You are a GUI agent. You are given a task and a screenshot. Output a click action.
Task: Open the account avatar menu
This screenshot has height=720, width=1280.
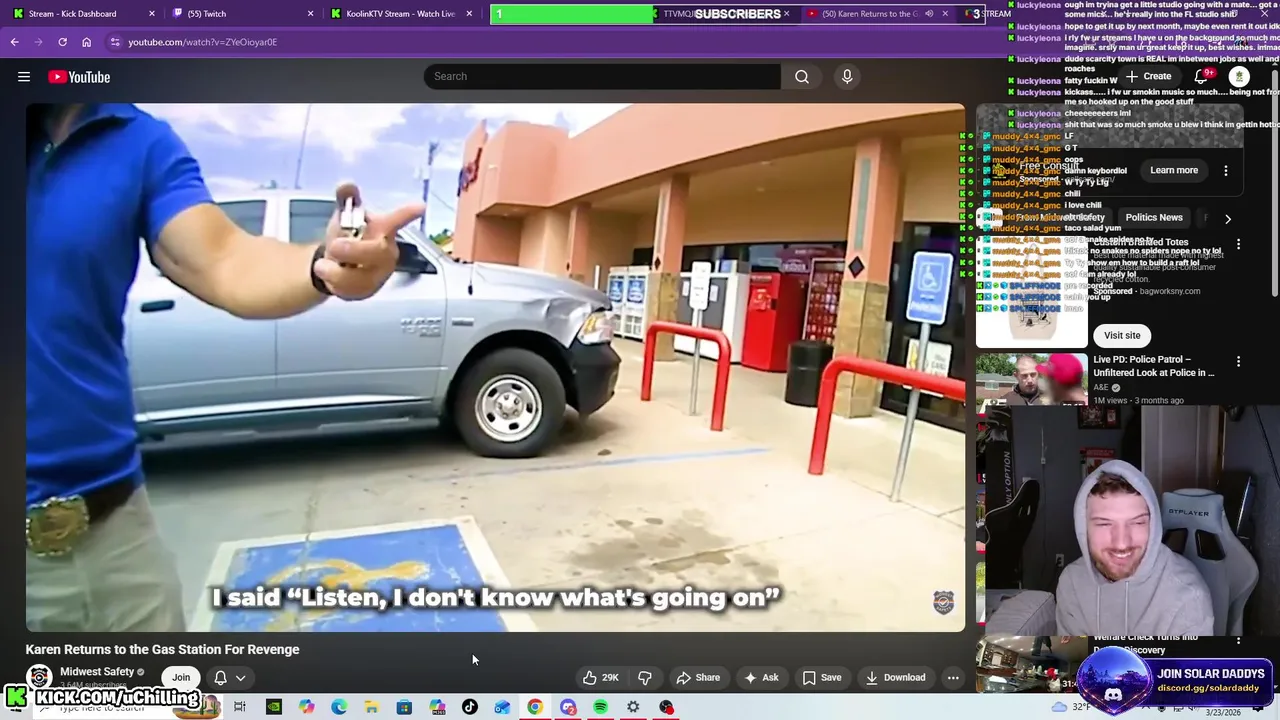click(x=1239, y=77)
